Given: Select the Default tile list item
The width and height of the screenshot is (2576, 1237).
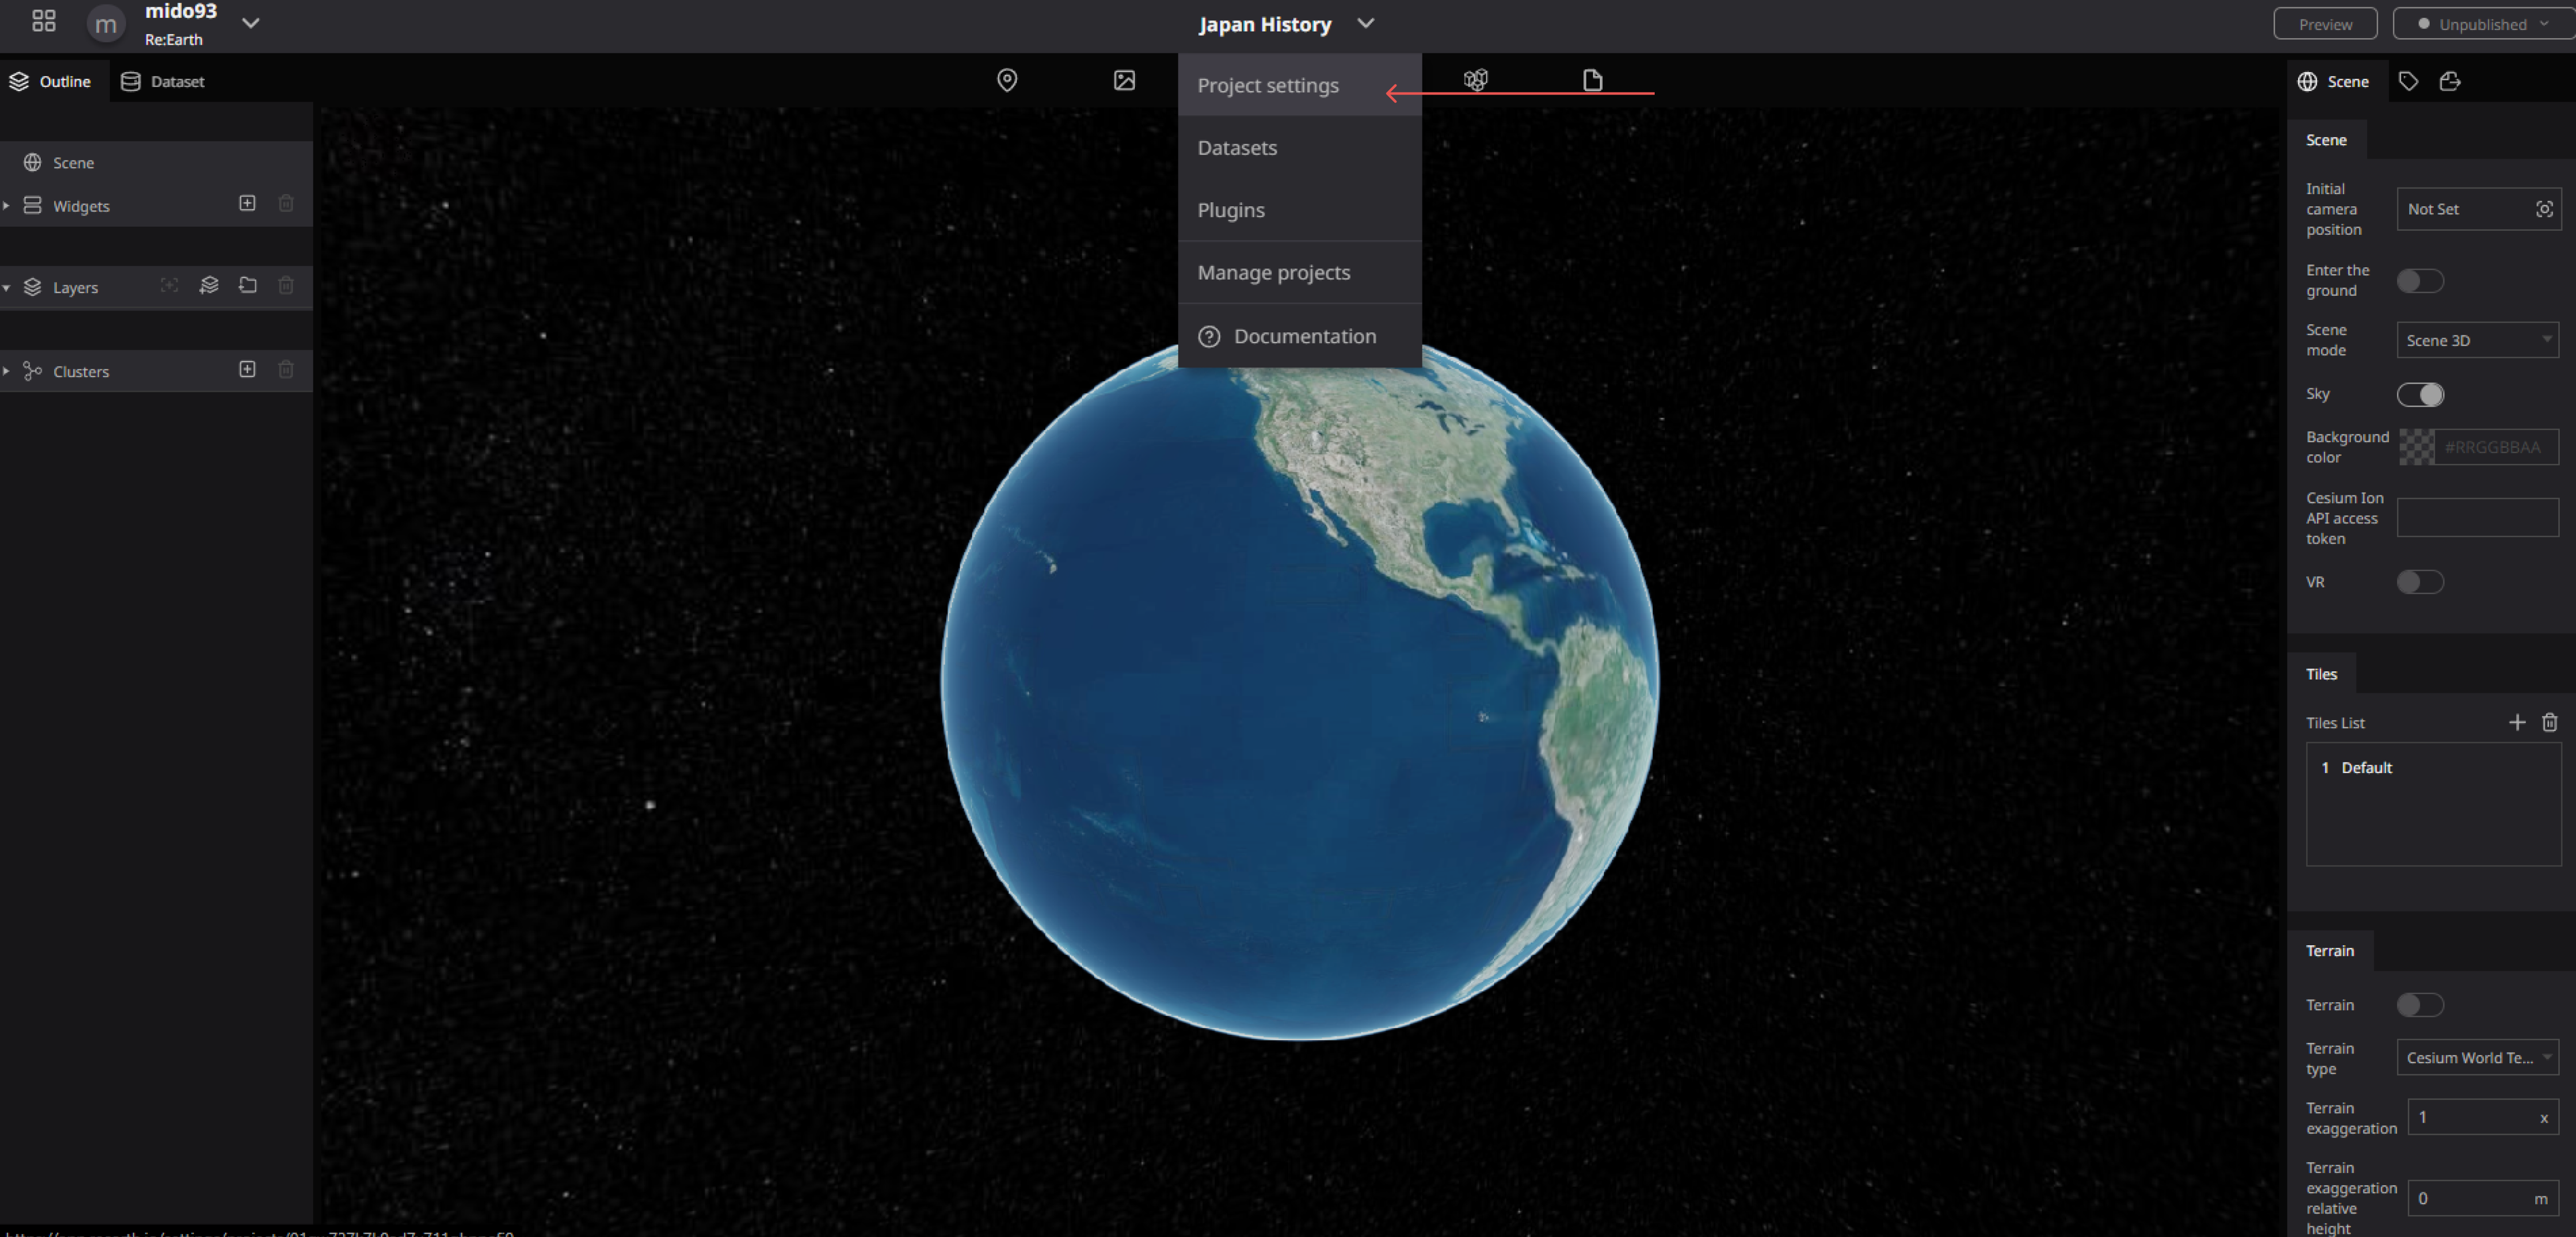Looking at the screenshot, I should pos(2433,767).
